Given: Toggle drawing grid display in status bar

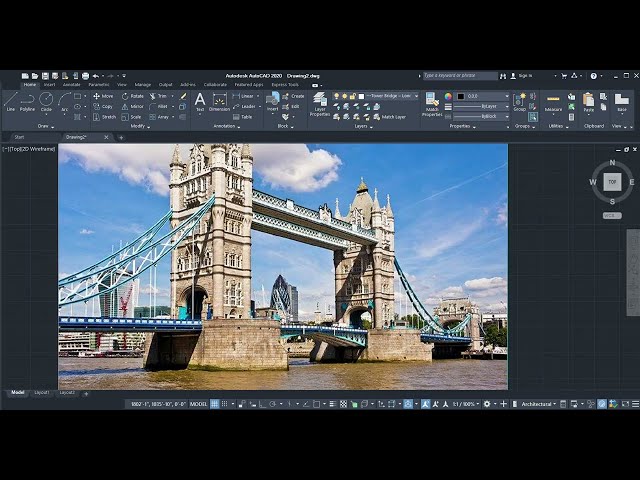Looking at the screenshot, I should tap(214, 404).
